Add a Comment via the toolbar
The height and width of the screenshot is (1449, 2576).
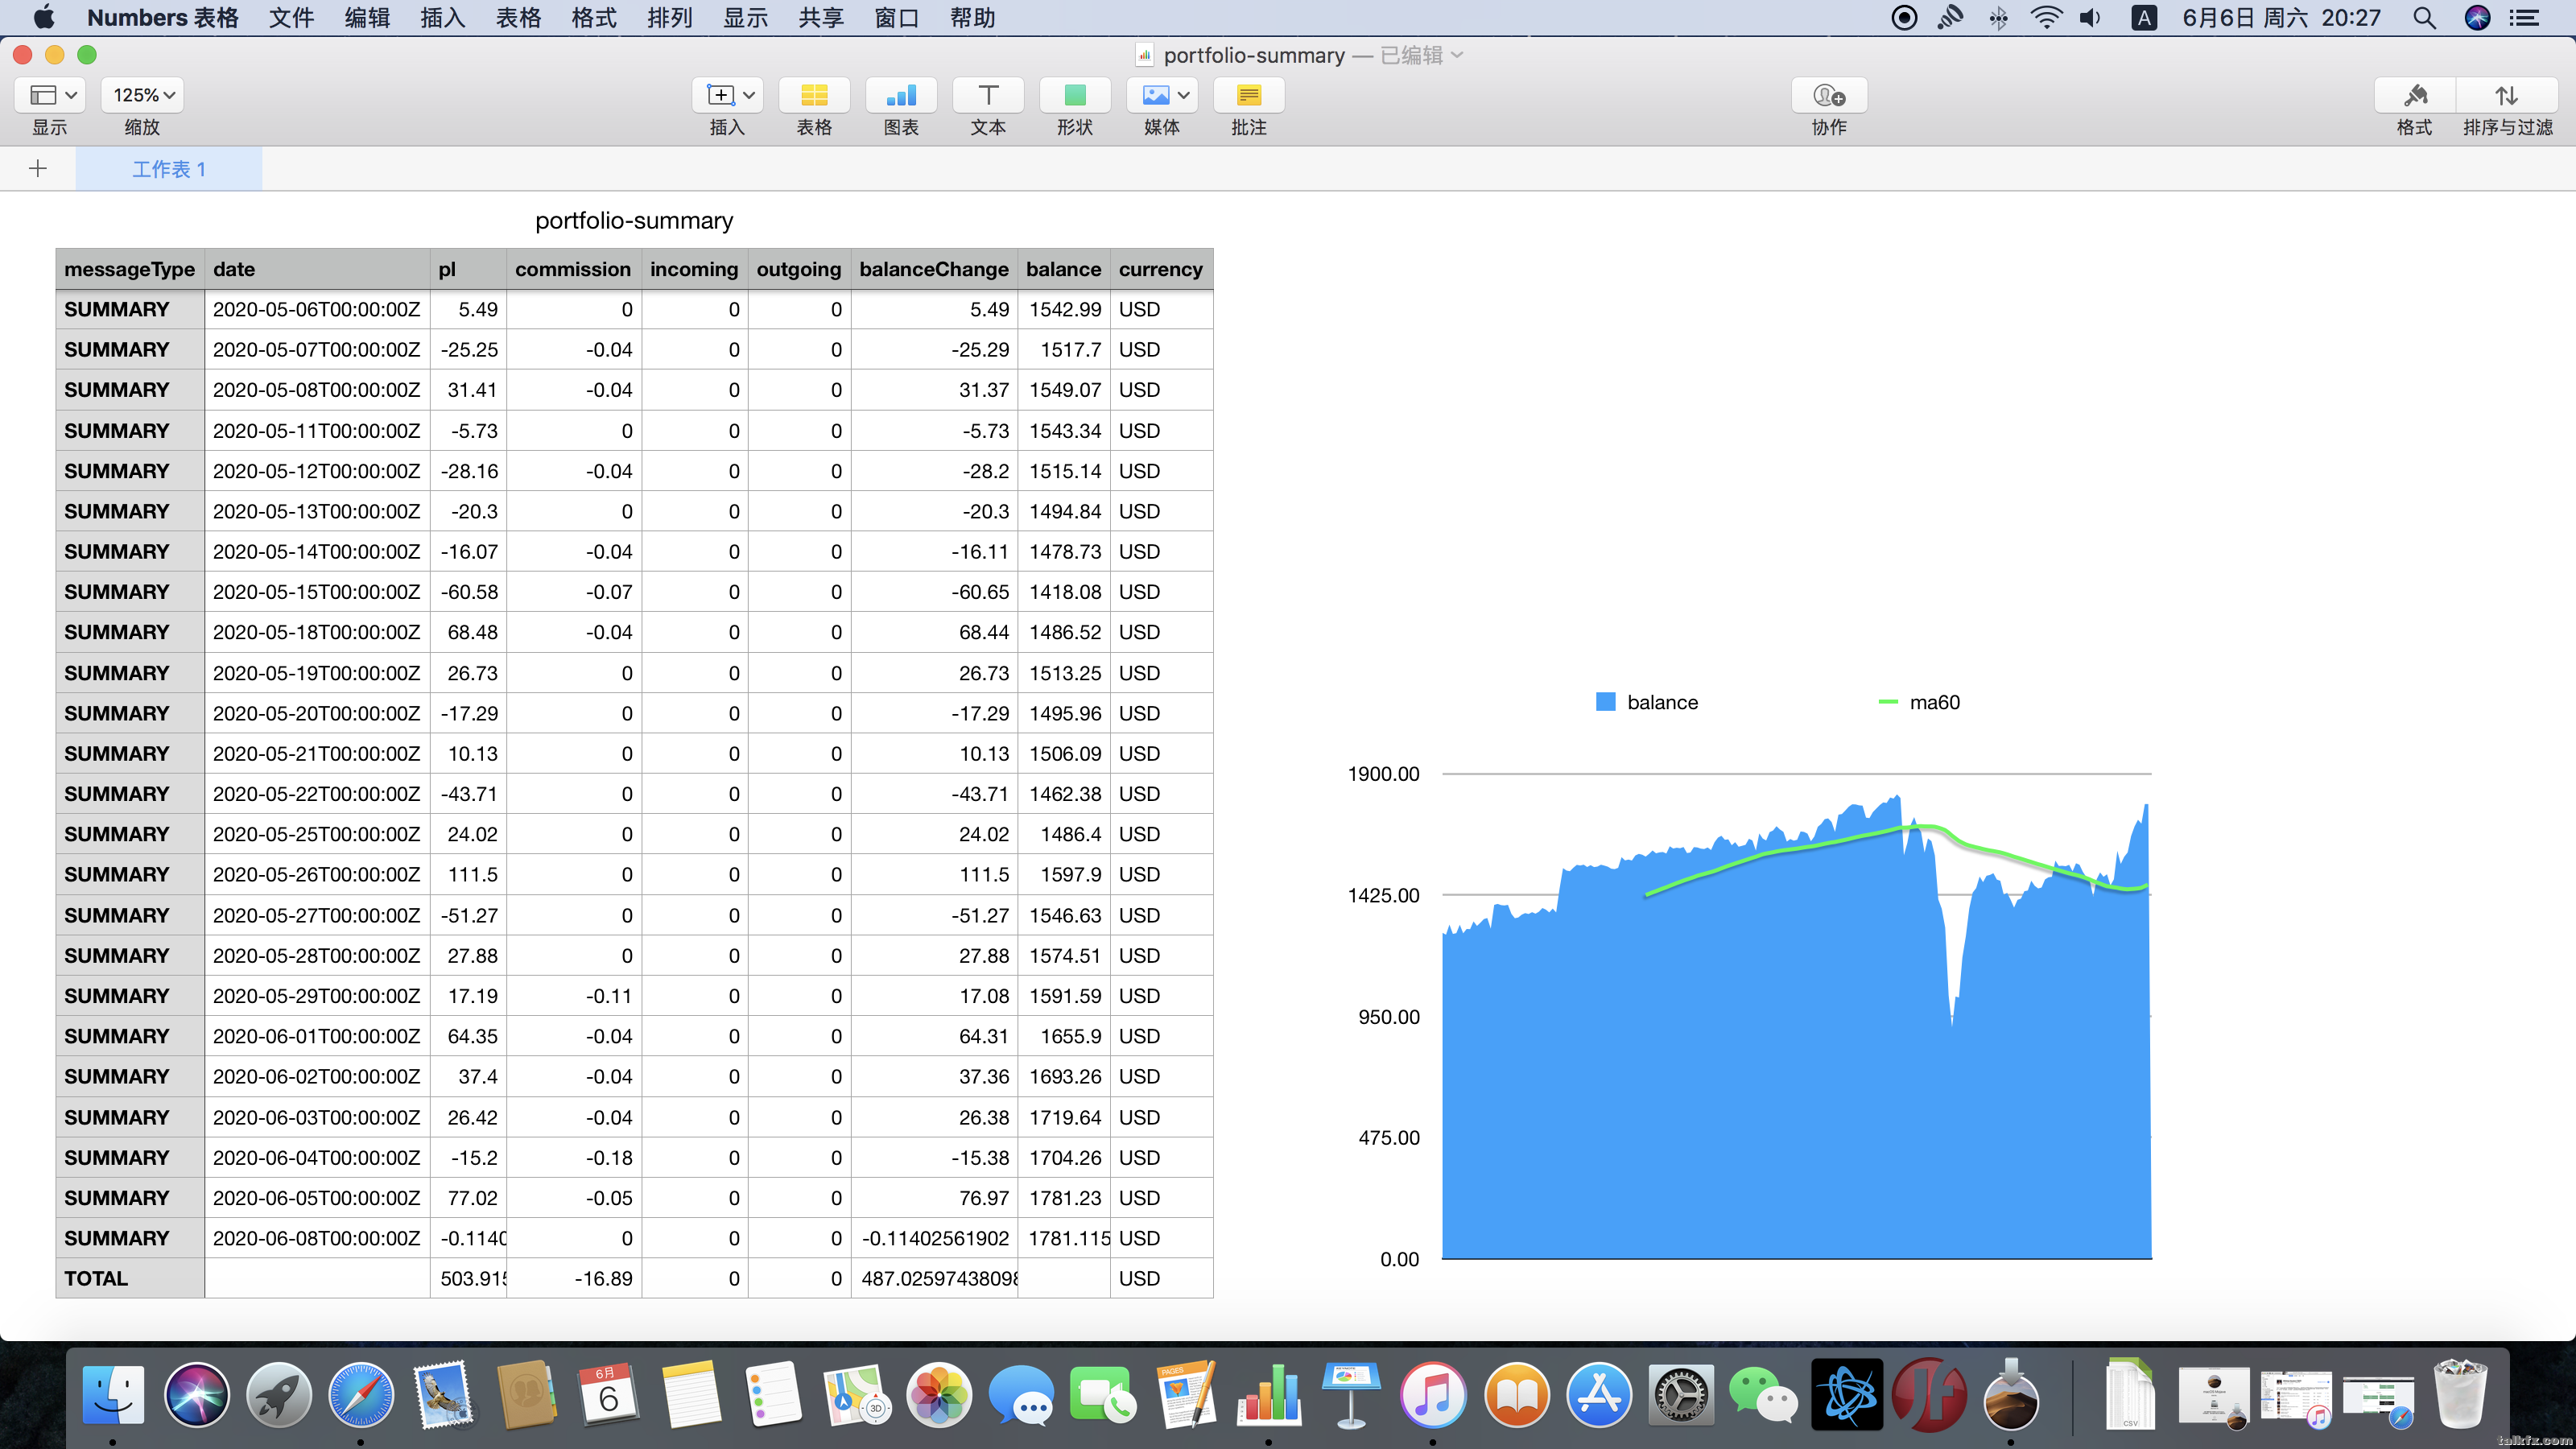coord(1249,95)
